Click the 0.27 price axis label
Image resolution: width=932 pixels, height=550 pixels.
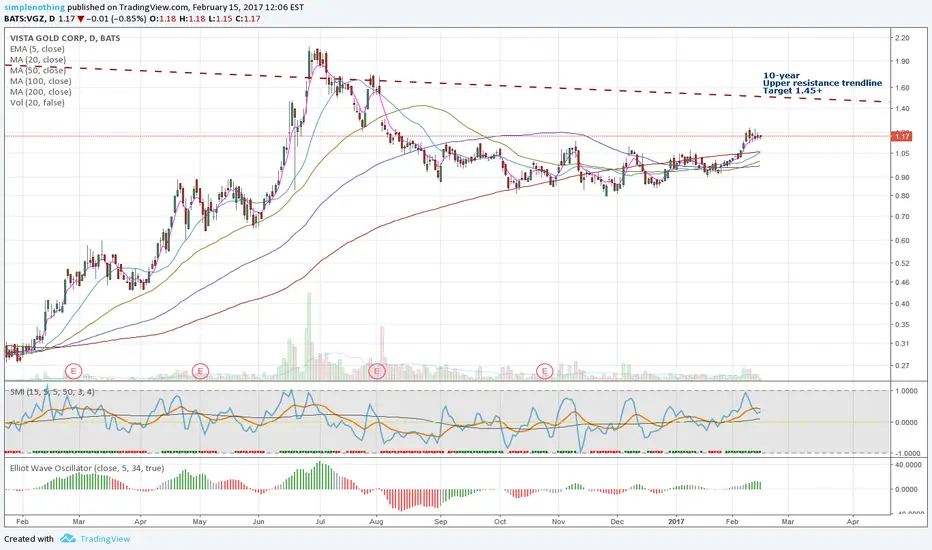[x=902, y=366]
